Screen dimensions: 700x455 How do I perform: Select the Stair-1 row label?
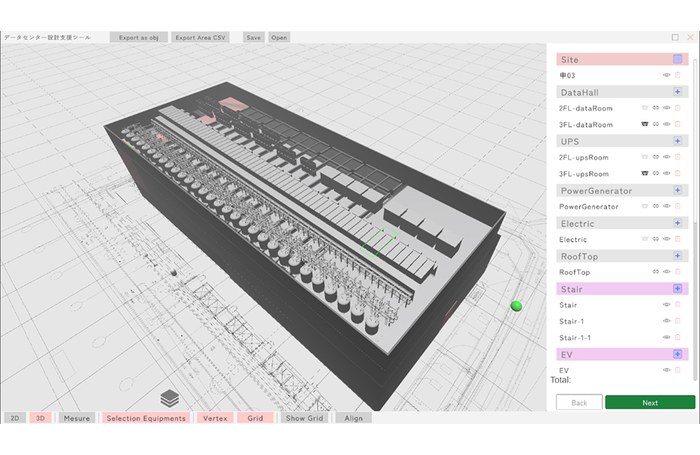[x=571, y=321]
